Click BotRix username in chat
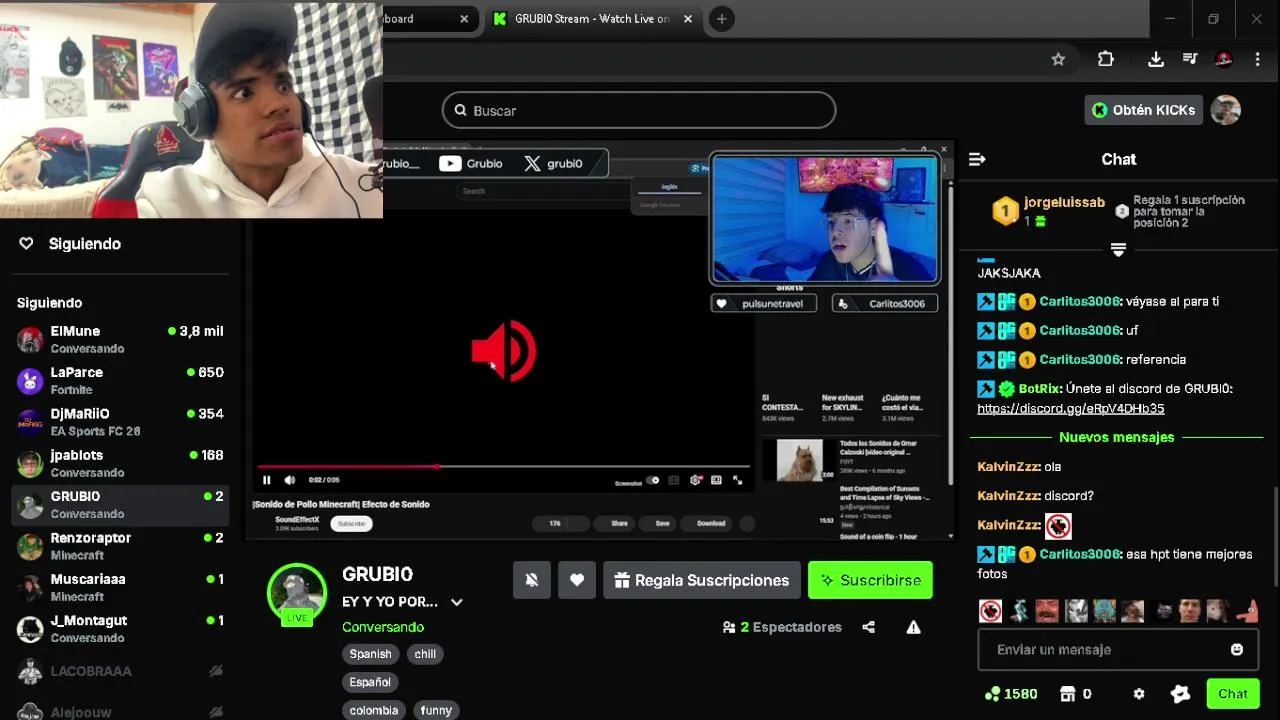The height and width of the screenshot is (720, 1280). [x=1040, y=388]
